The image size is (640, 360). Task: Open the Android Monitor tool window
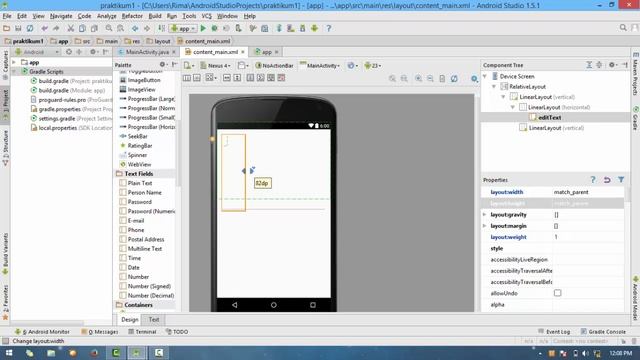coord(42,332)
